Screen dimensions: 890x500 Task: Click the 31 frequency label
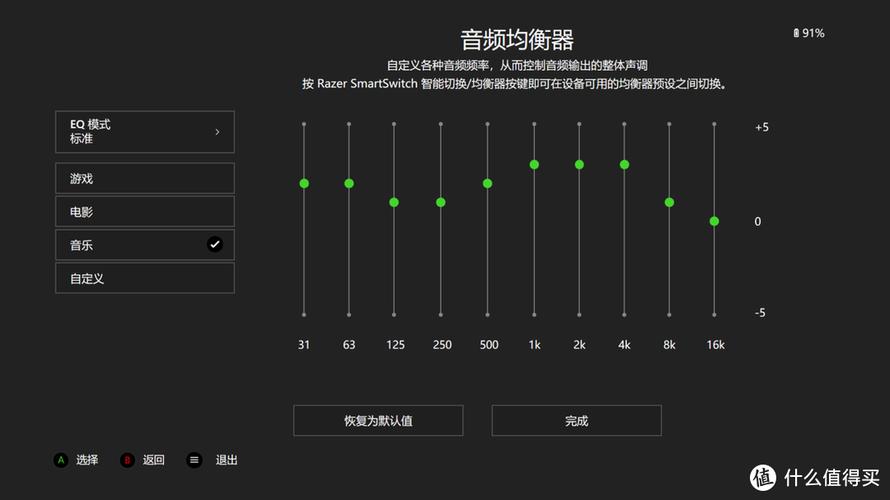[304, 344]
